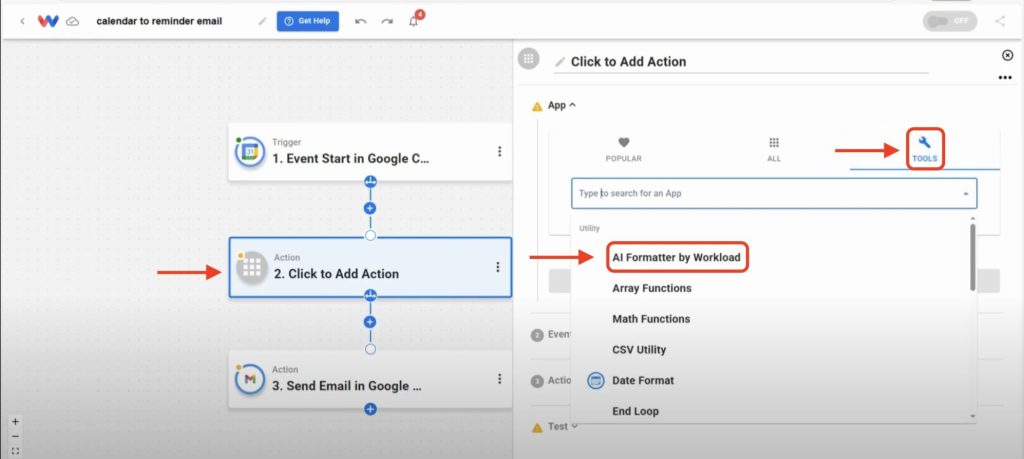
Task: Switch to the Tools tab
Action: pos(925,150)
